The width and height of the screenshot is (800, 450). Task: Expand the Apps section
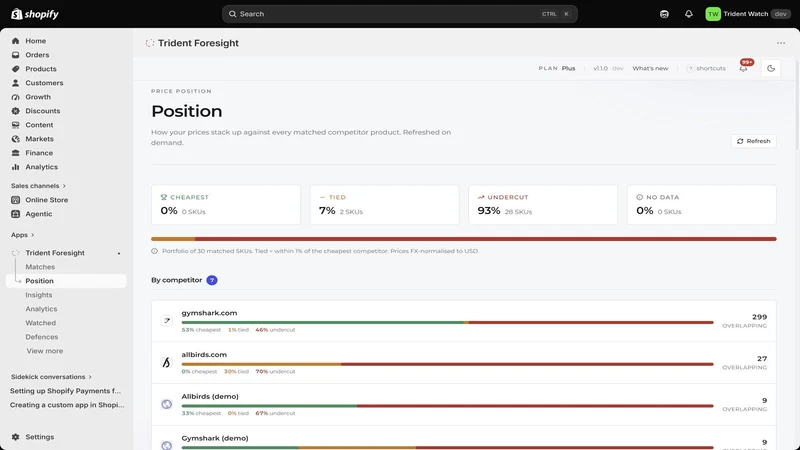pos(22,235)
